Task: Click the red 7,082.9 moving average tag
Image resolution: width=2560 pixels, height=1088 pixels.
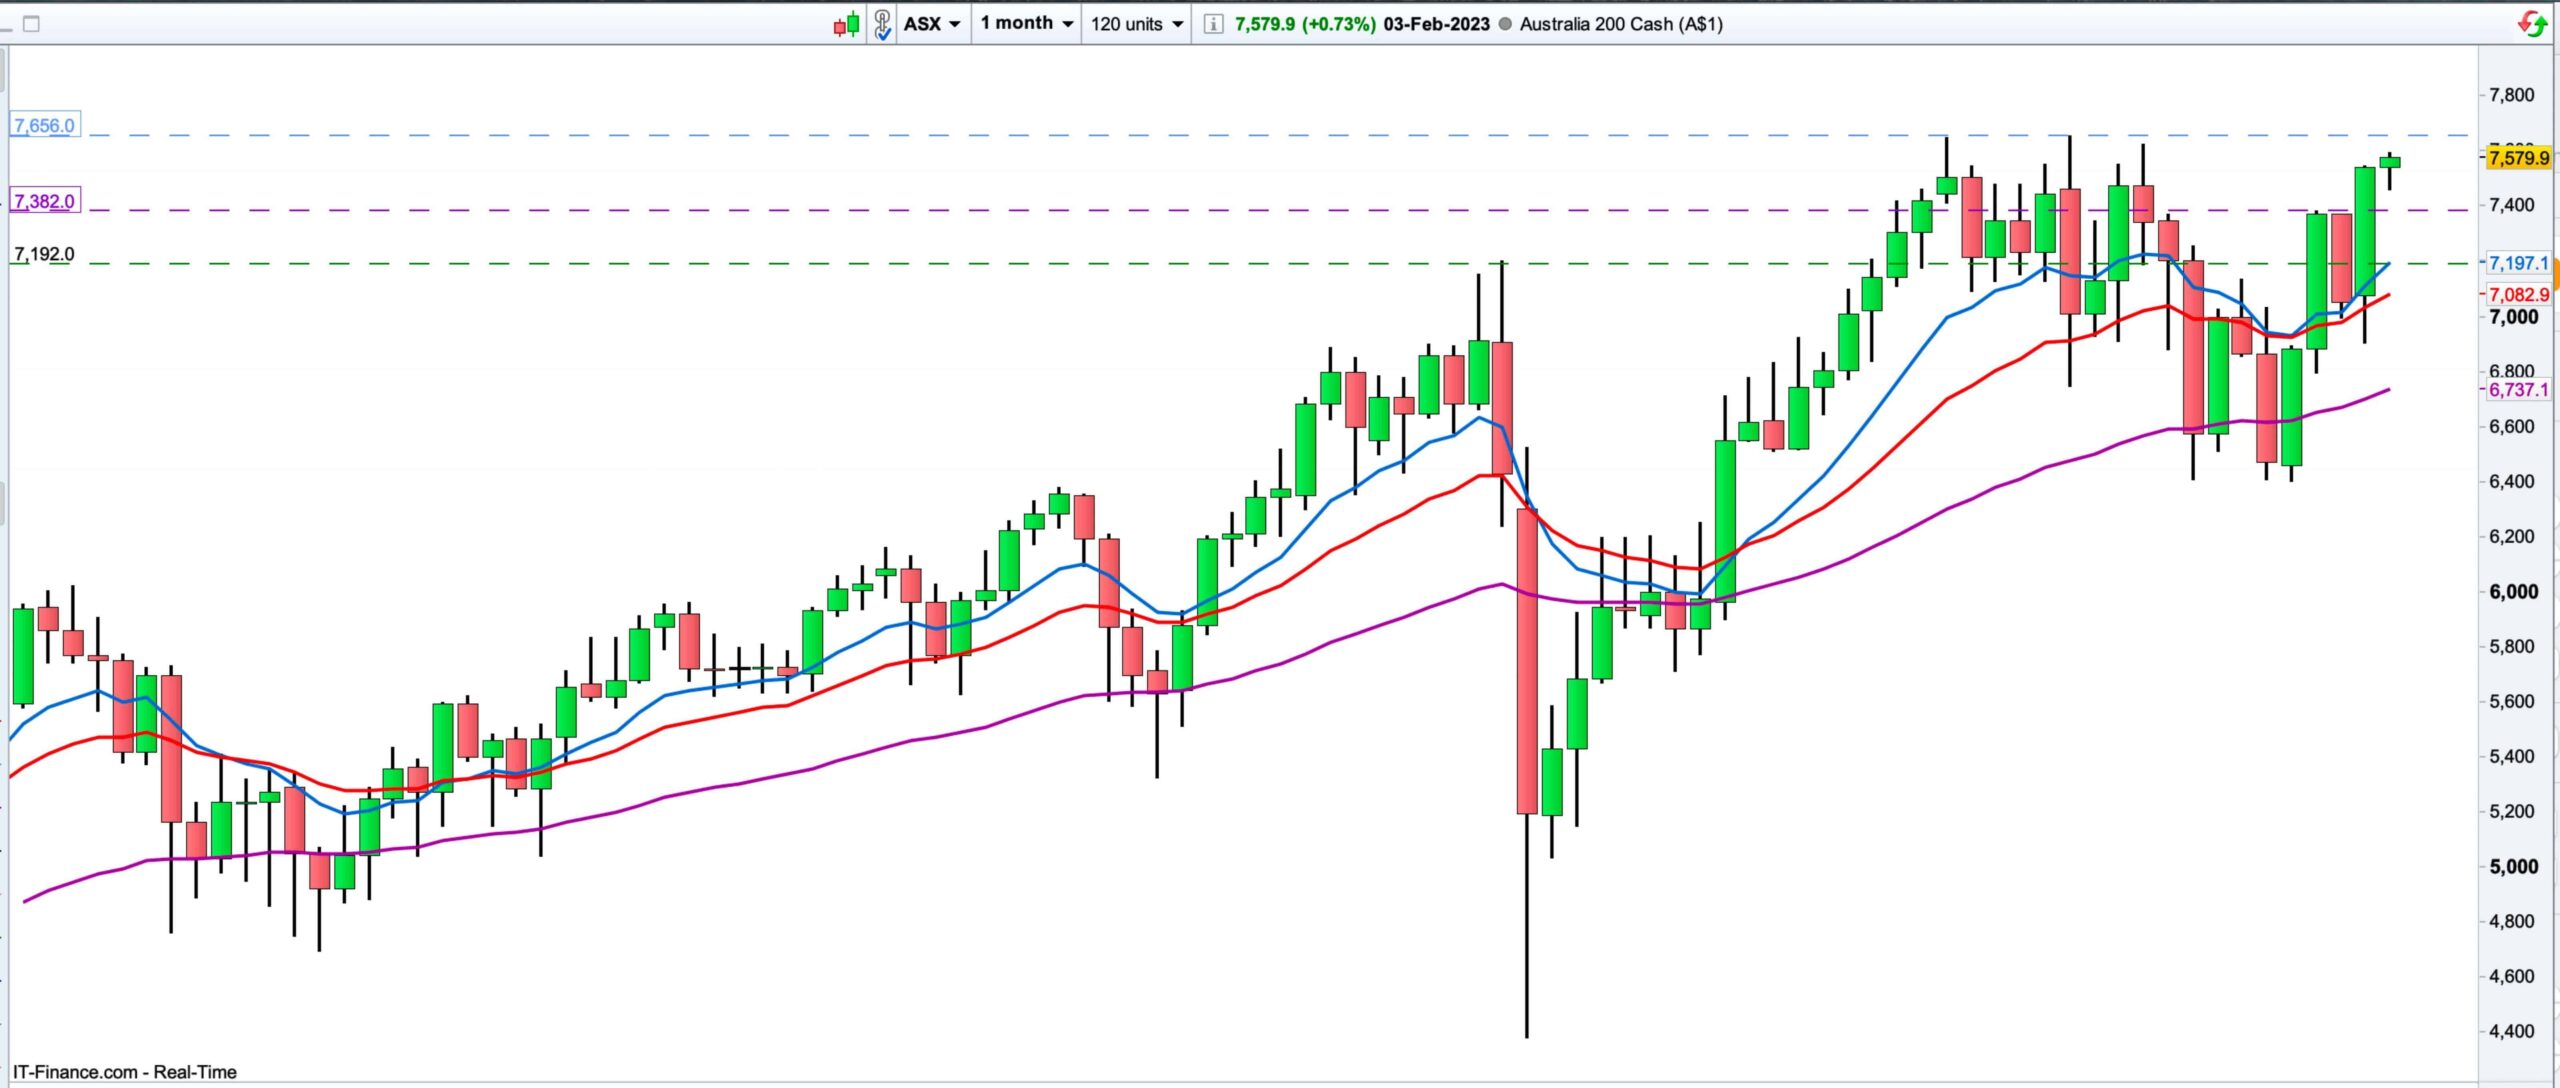Action: click(x=2517, y=294)
